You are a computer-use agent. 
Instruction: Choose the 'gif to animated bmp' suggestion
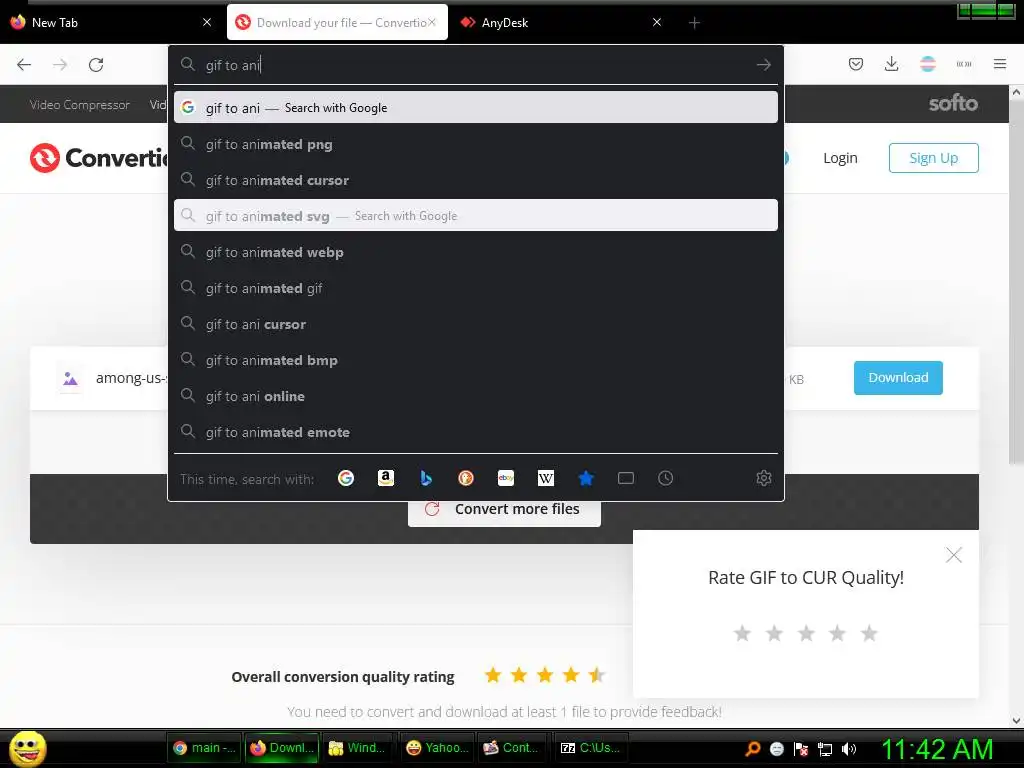[x=475, y=359]
